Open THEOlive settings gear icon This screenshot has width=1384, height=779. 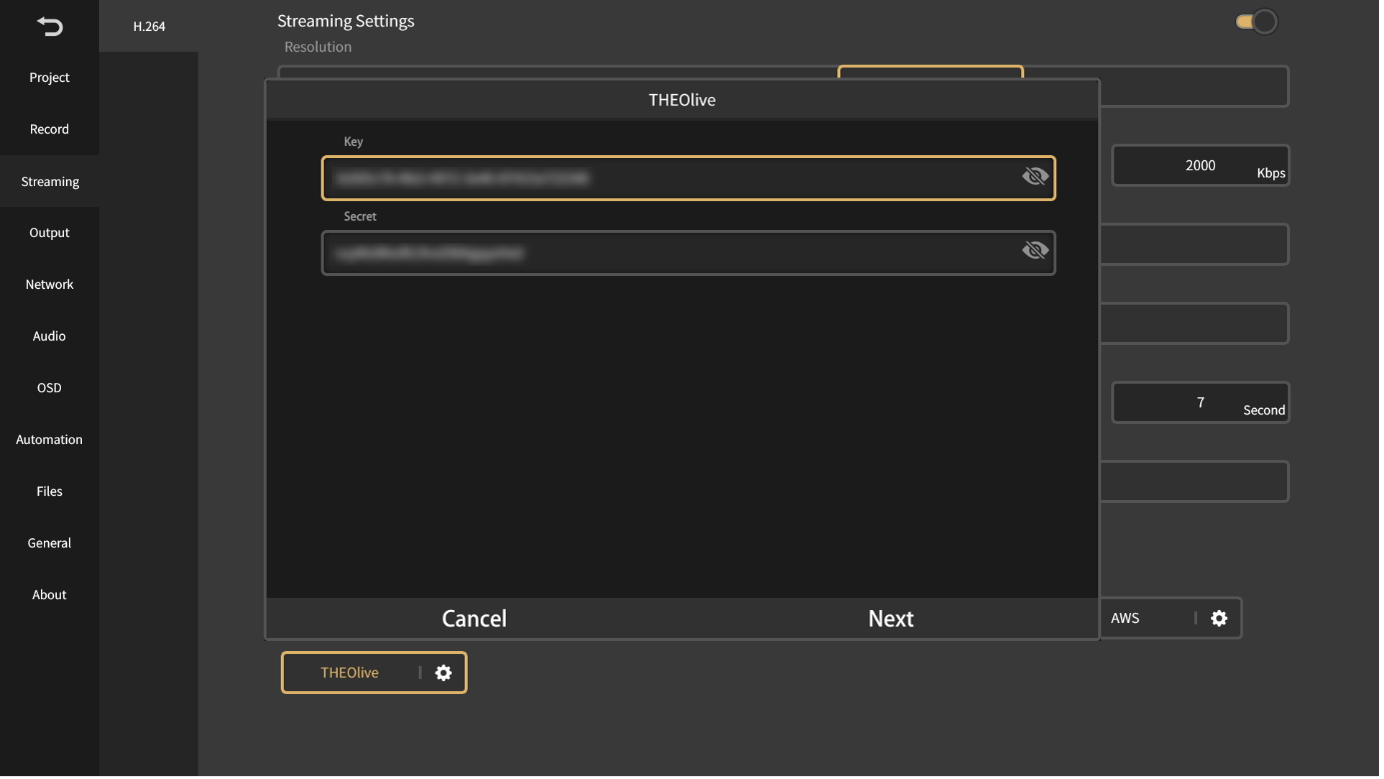tap(445, 675)
